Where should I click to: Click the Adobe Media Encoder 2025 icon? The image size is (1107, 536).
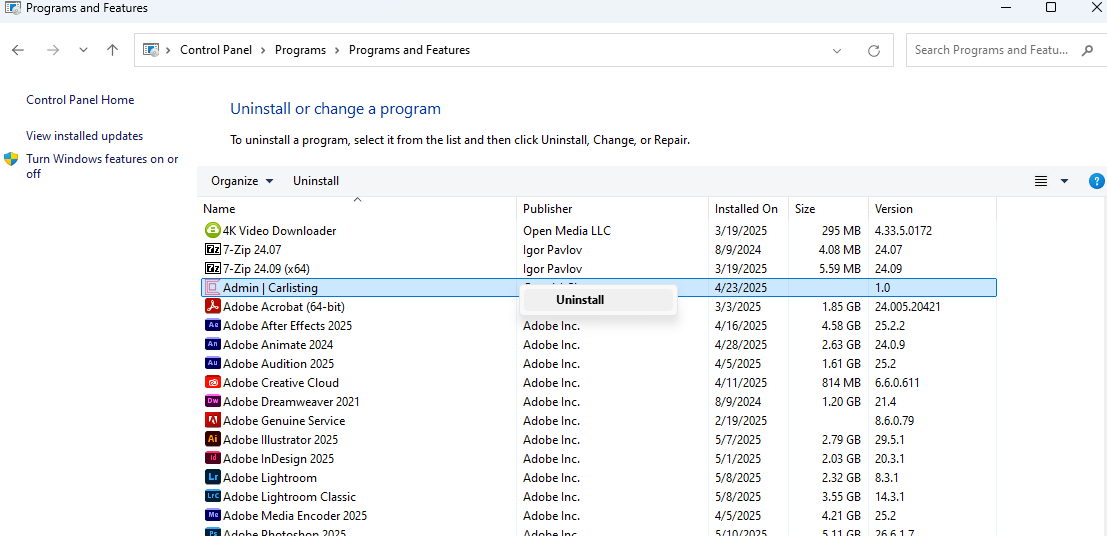pos(212,516)
